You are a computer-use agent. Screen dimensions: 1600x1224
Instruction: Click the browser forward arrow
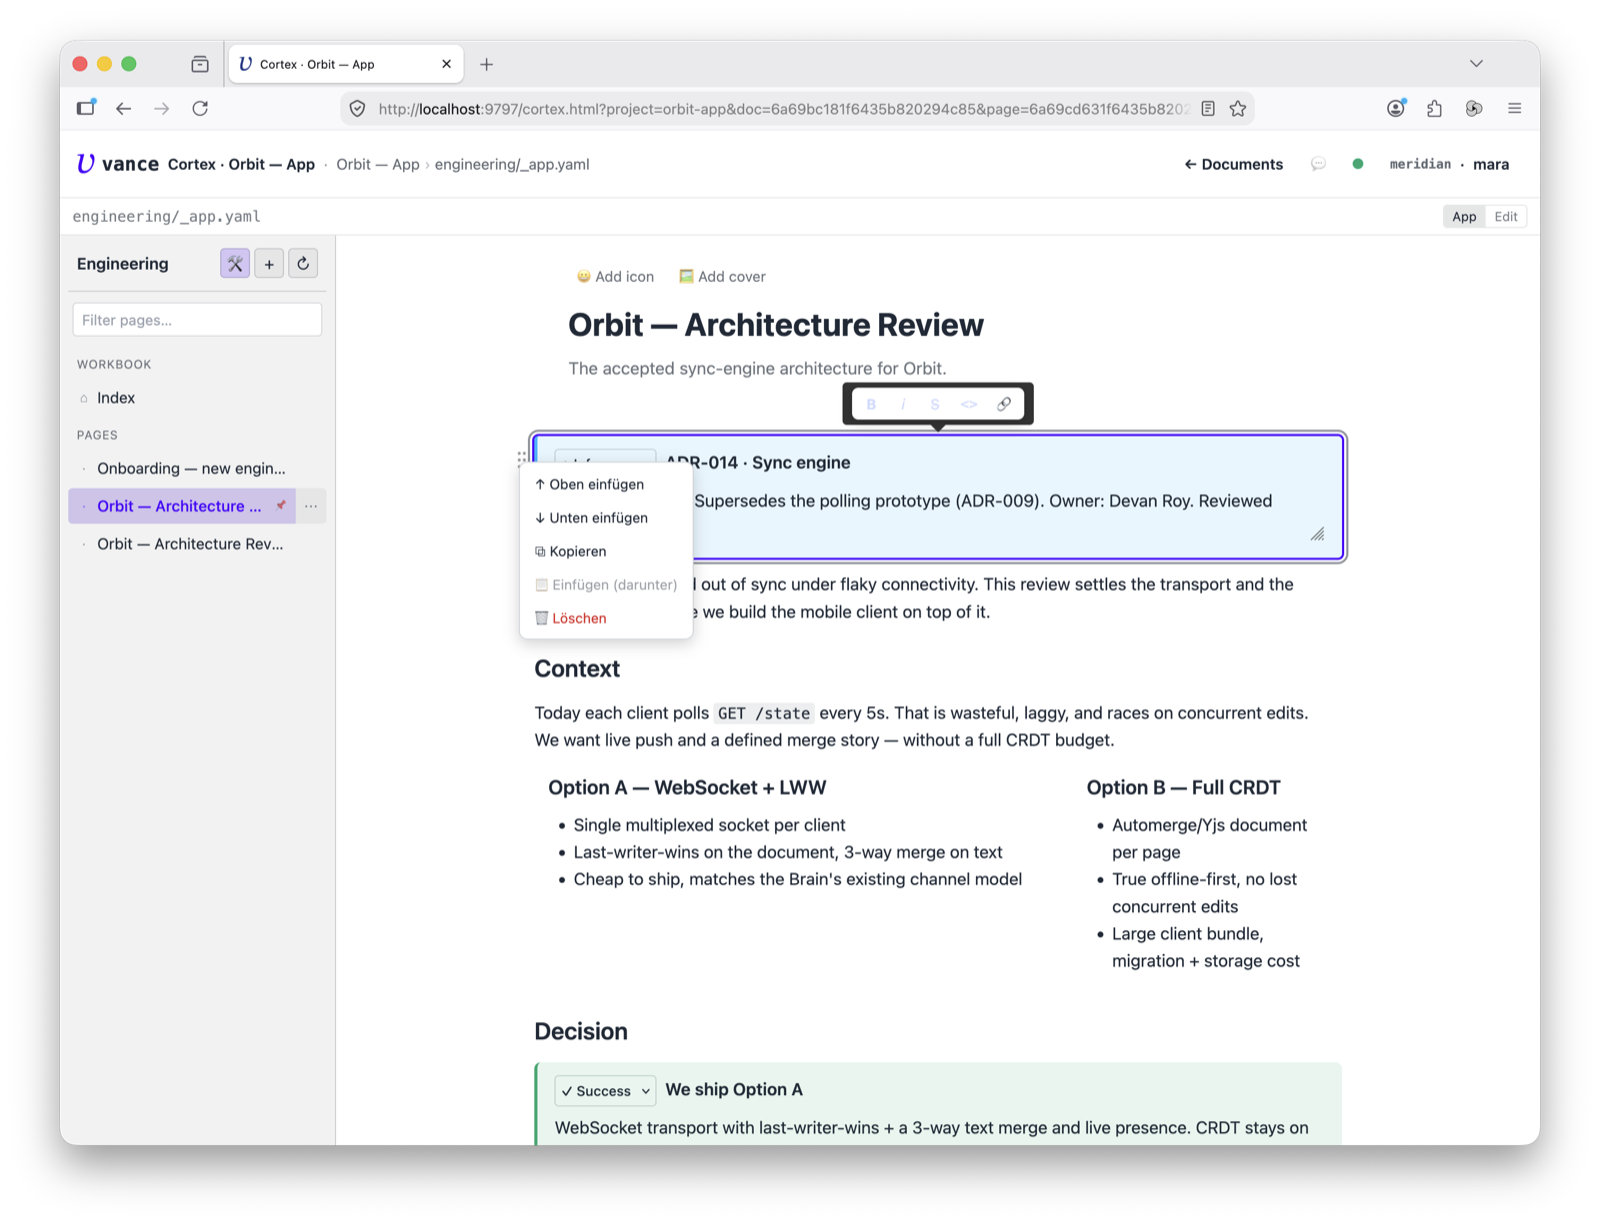click(161, 109)
